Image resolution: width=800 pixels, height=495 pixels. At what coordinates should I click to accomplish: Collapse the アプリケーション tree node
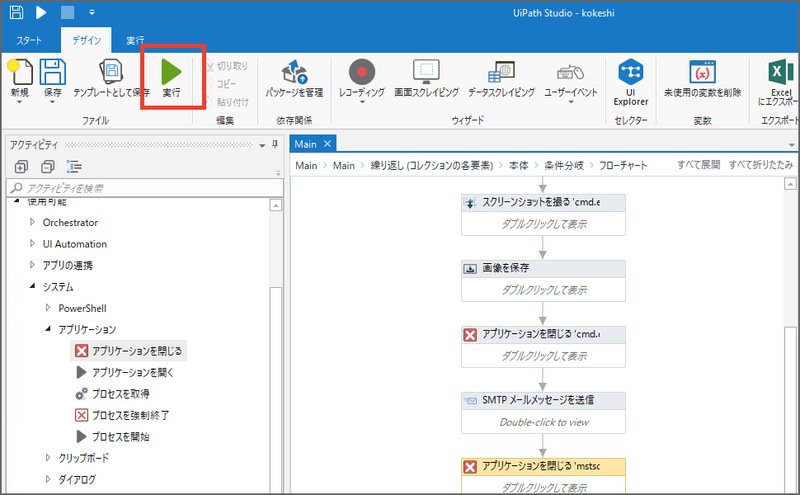point(48,329)
